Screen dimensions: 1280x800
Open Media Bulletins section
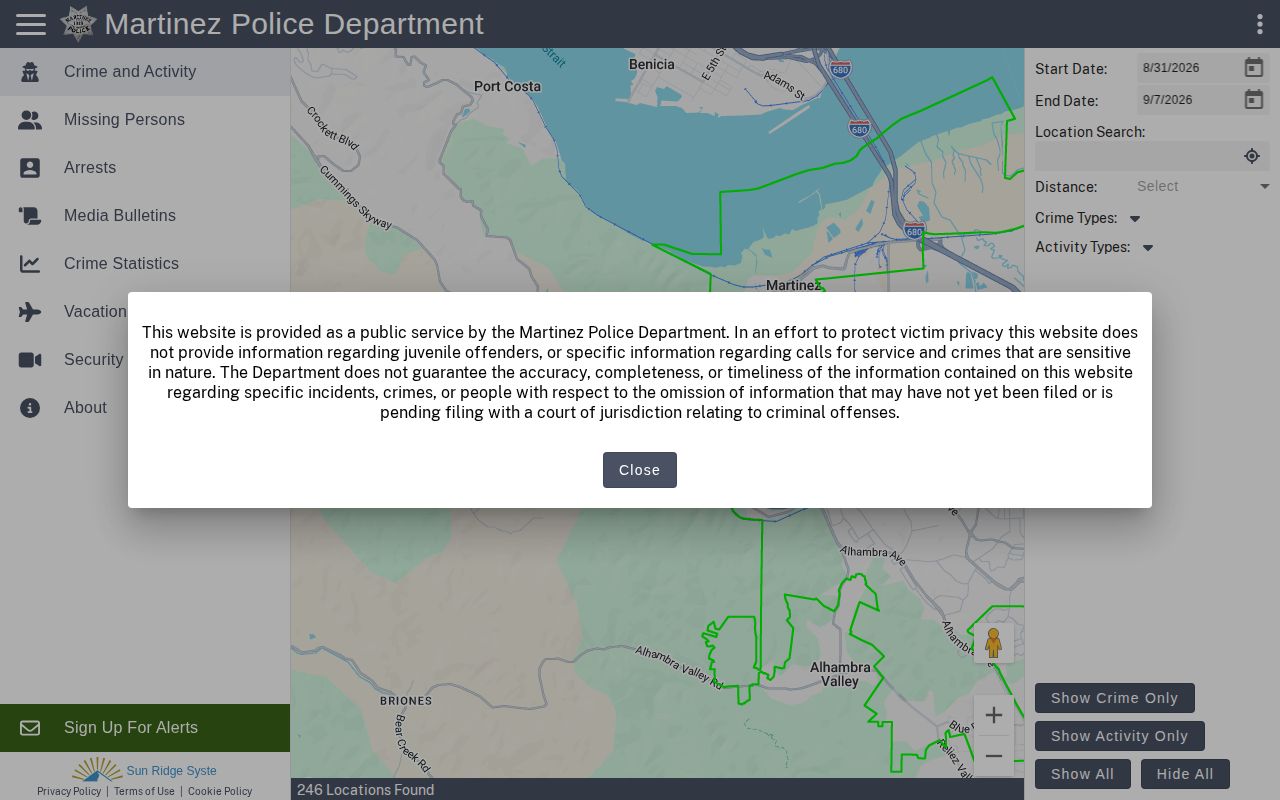coord(145,216)
